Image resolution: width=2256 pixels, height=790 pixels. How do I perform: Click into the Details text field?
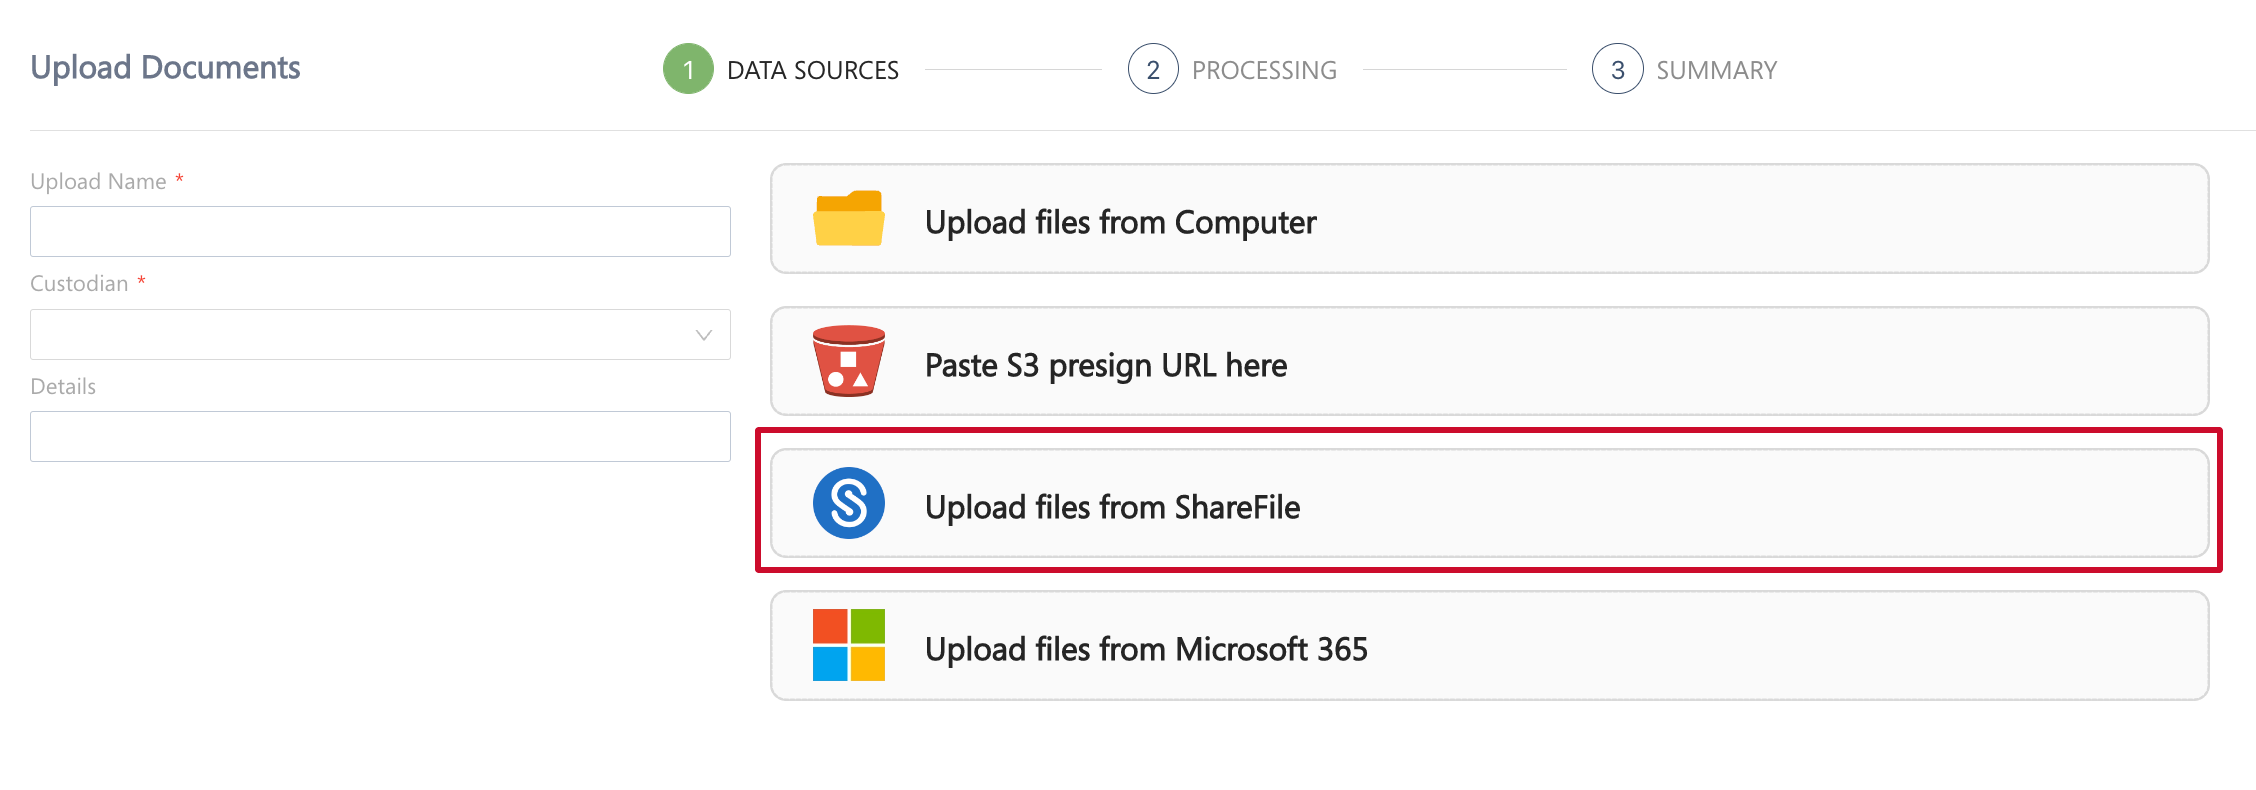[x=380, y=437]
